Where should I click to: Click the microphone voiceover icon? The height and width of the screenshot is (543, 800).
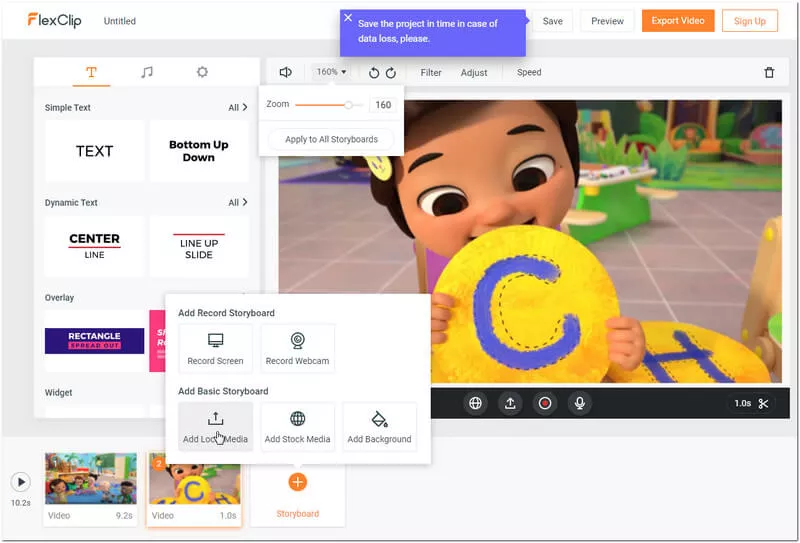580,403
